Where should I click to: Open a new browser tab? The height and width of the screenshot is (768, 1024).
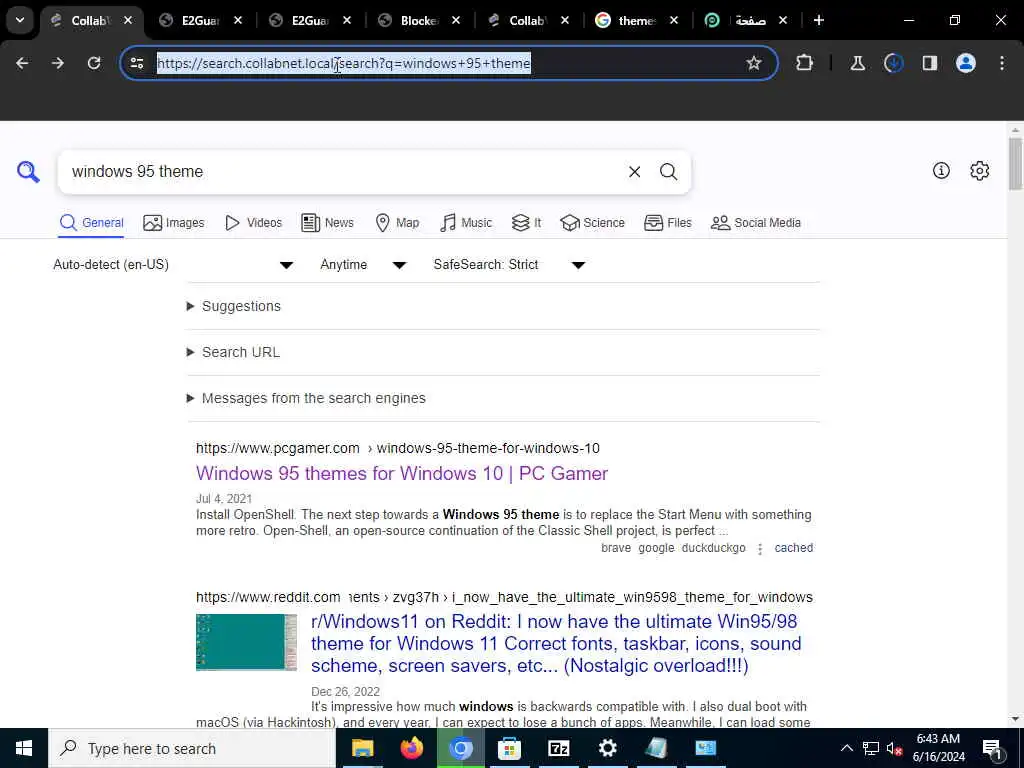coord(819,20)
